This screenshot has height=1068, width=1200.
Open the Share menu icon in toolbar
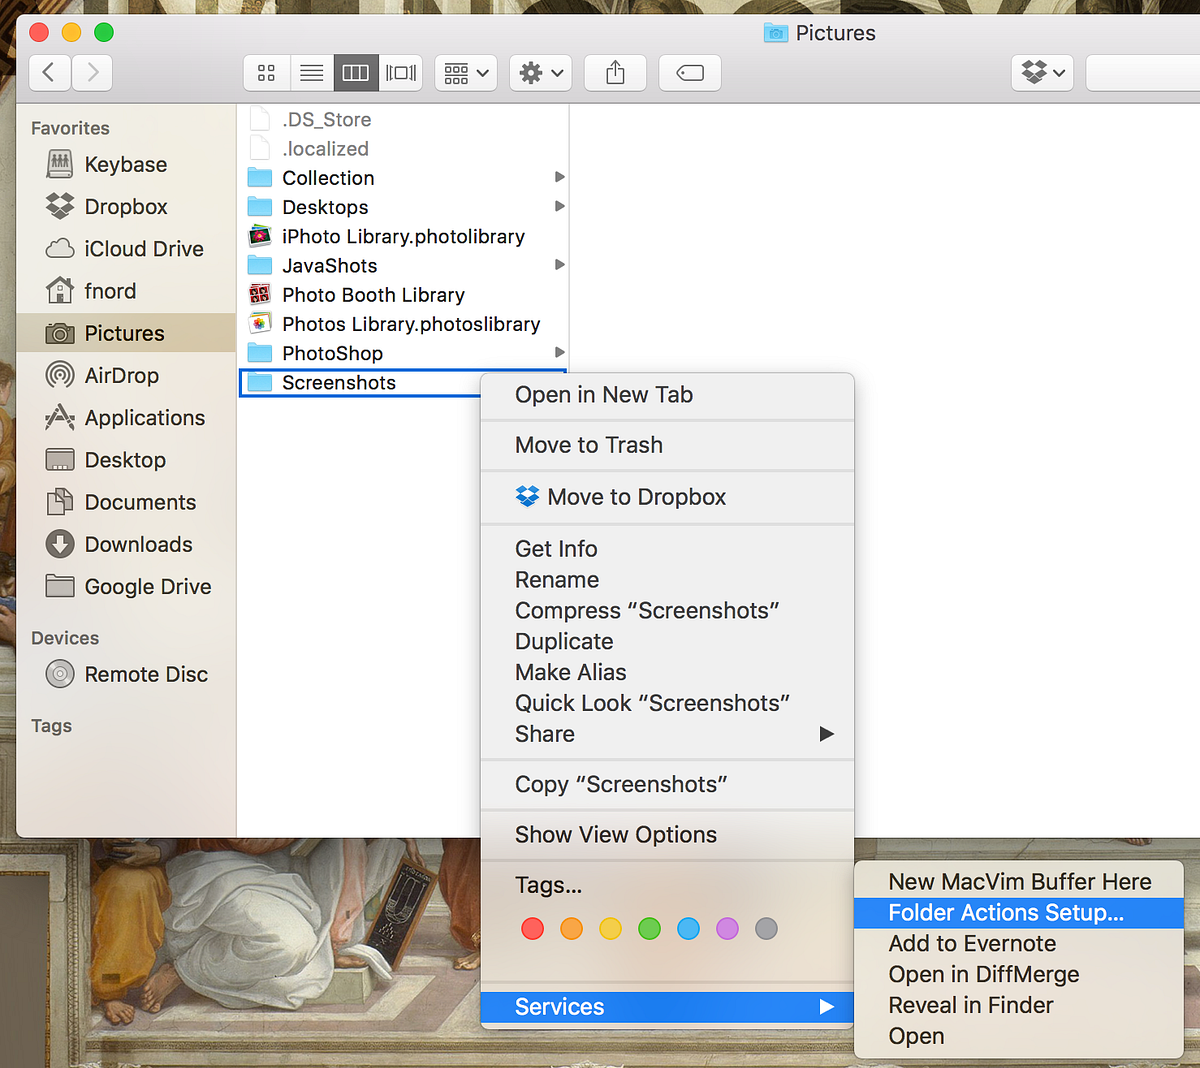(x=615, y=72)
